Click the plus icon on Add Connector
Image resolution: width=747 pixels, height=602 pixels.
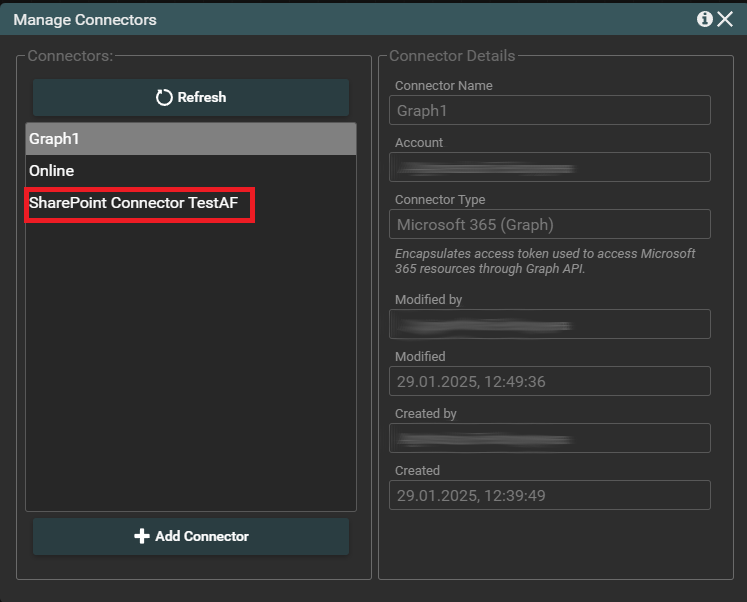click(142, 537)
